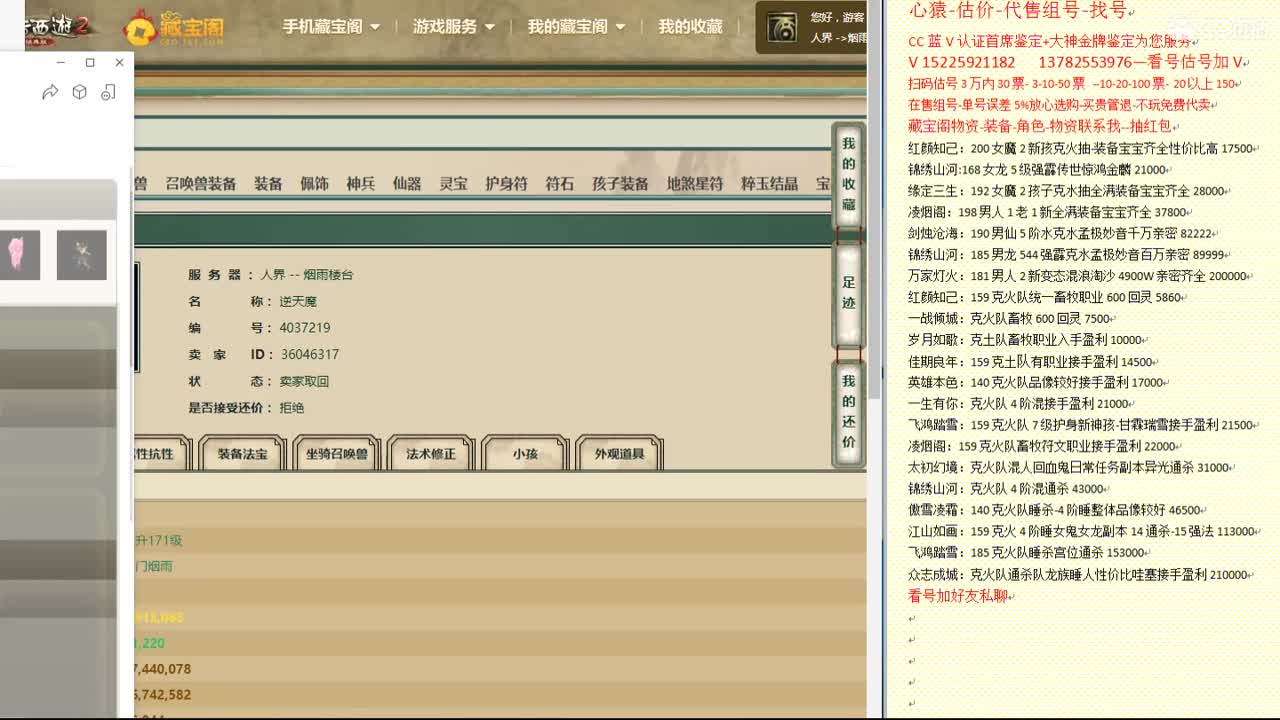Image resolution: width=1280 pixels, height=720 pixels.
Task: Click the share arrow icon in small window
Action: coord(50,92)
